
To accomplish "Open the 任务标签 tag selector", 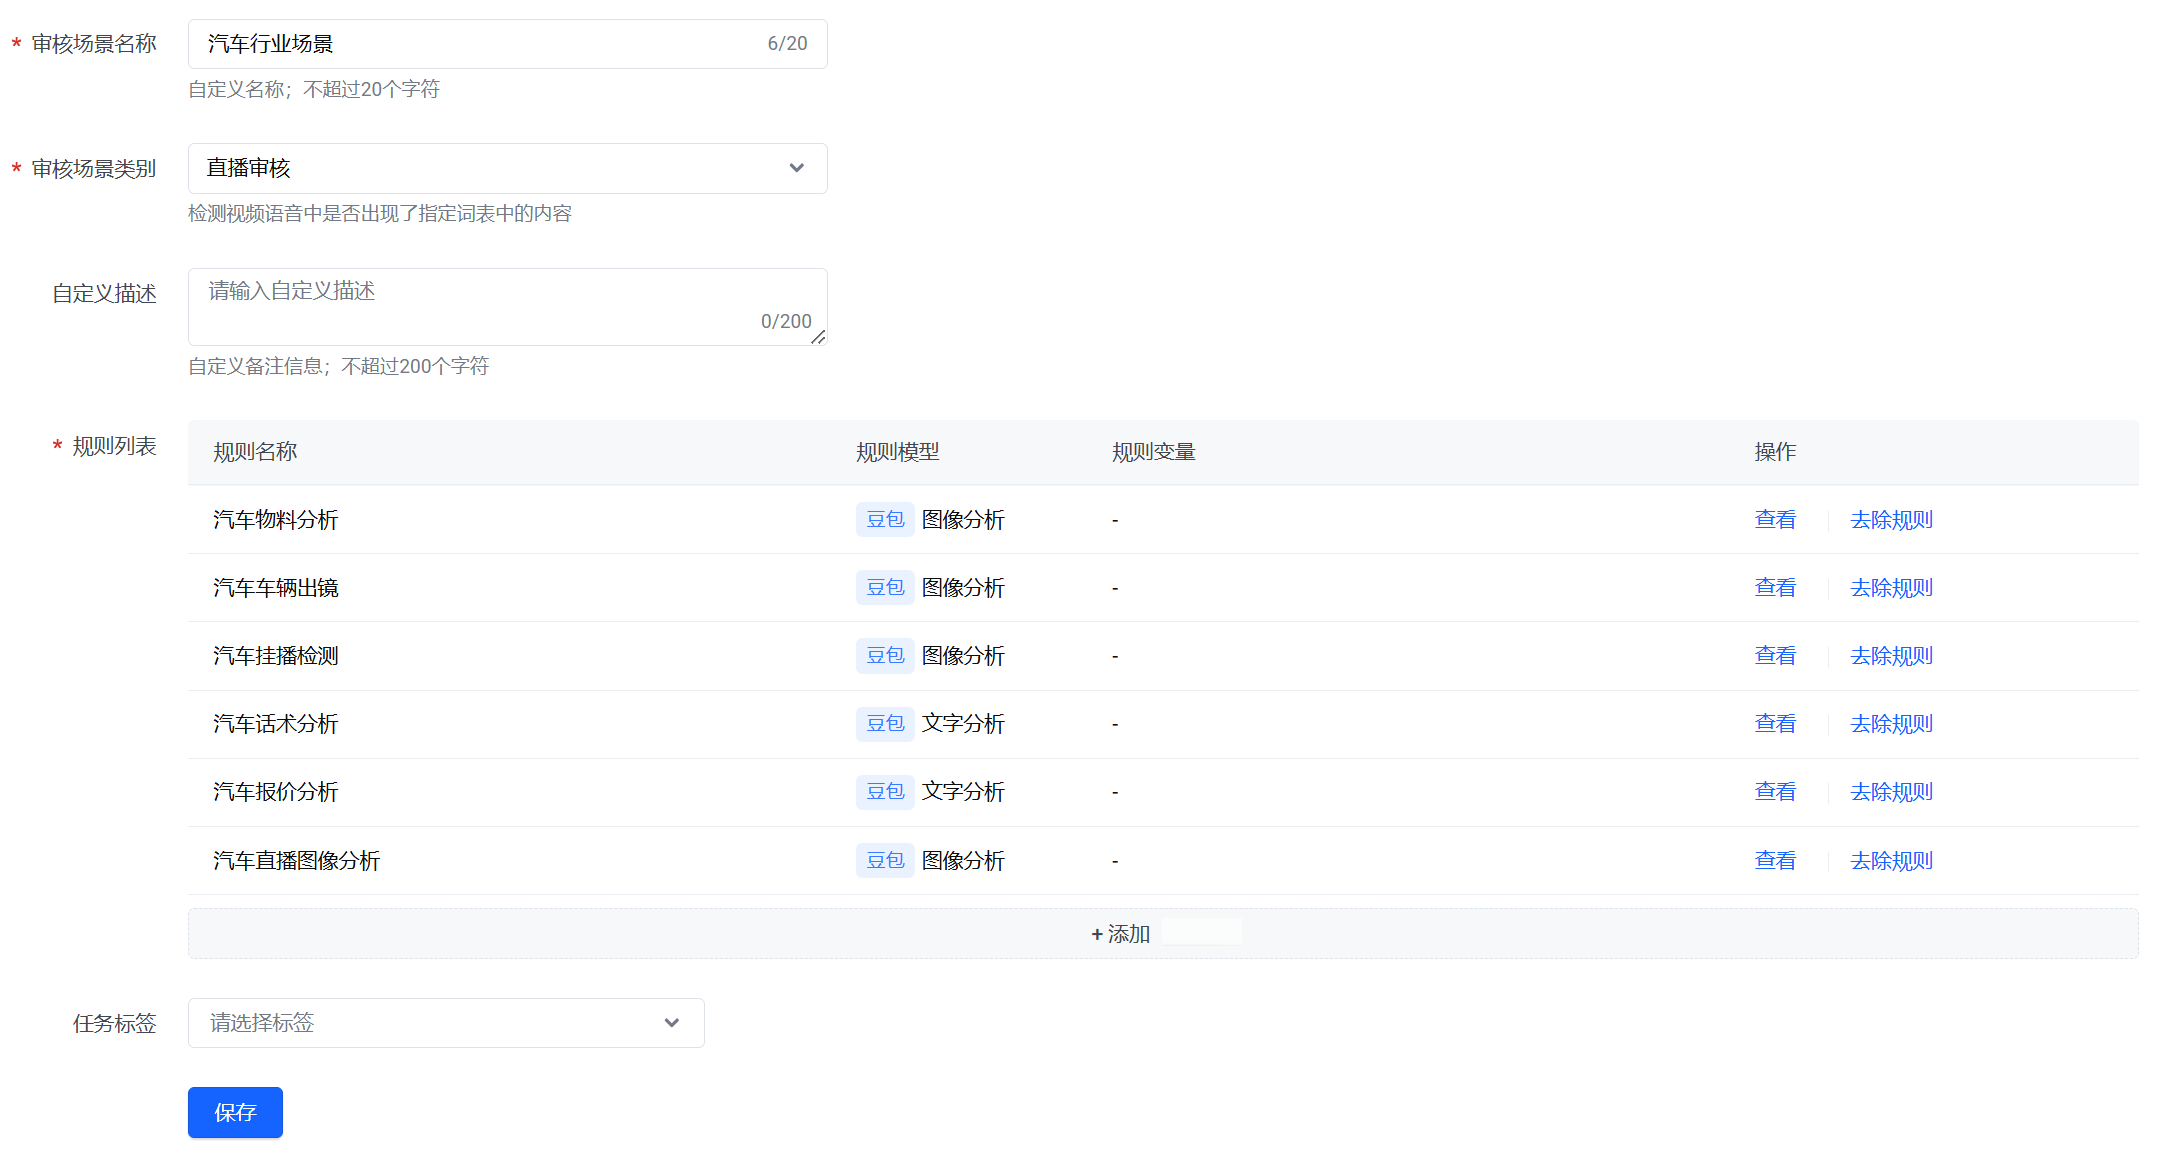I will click(445, 1023).
